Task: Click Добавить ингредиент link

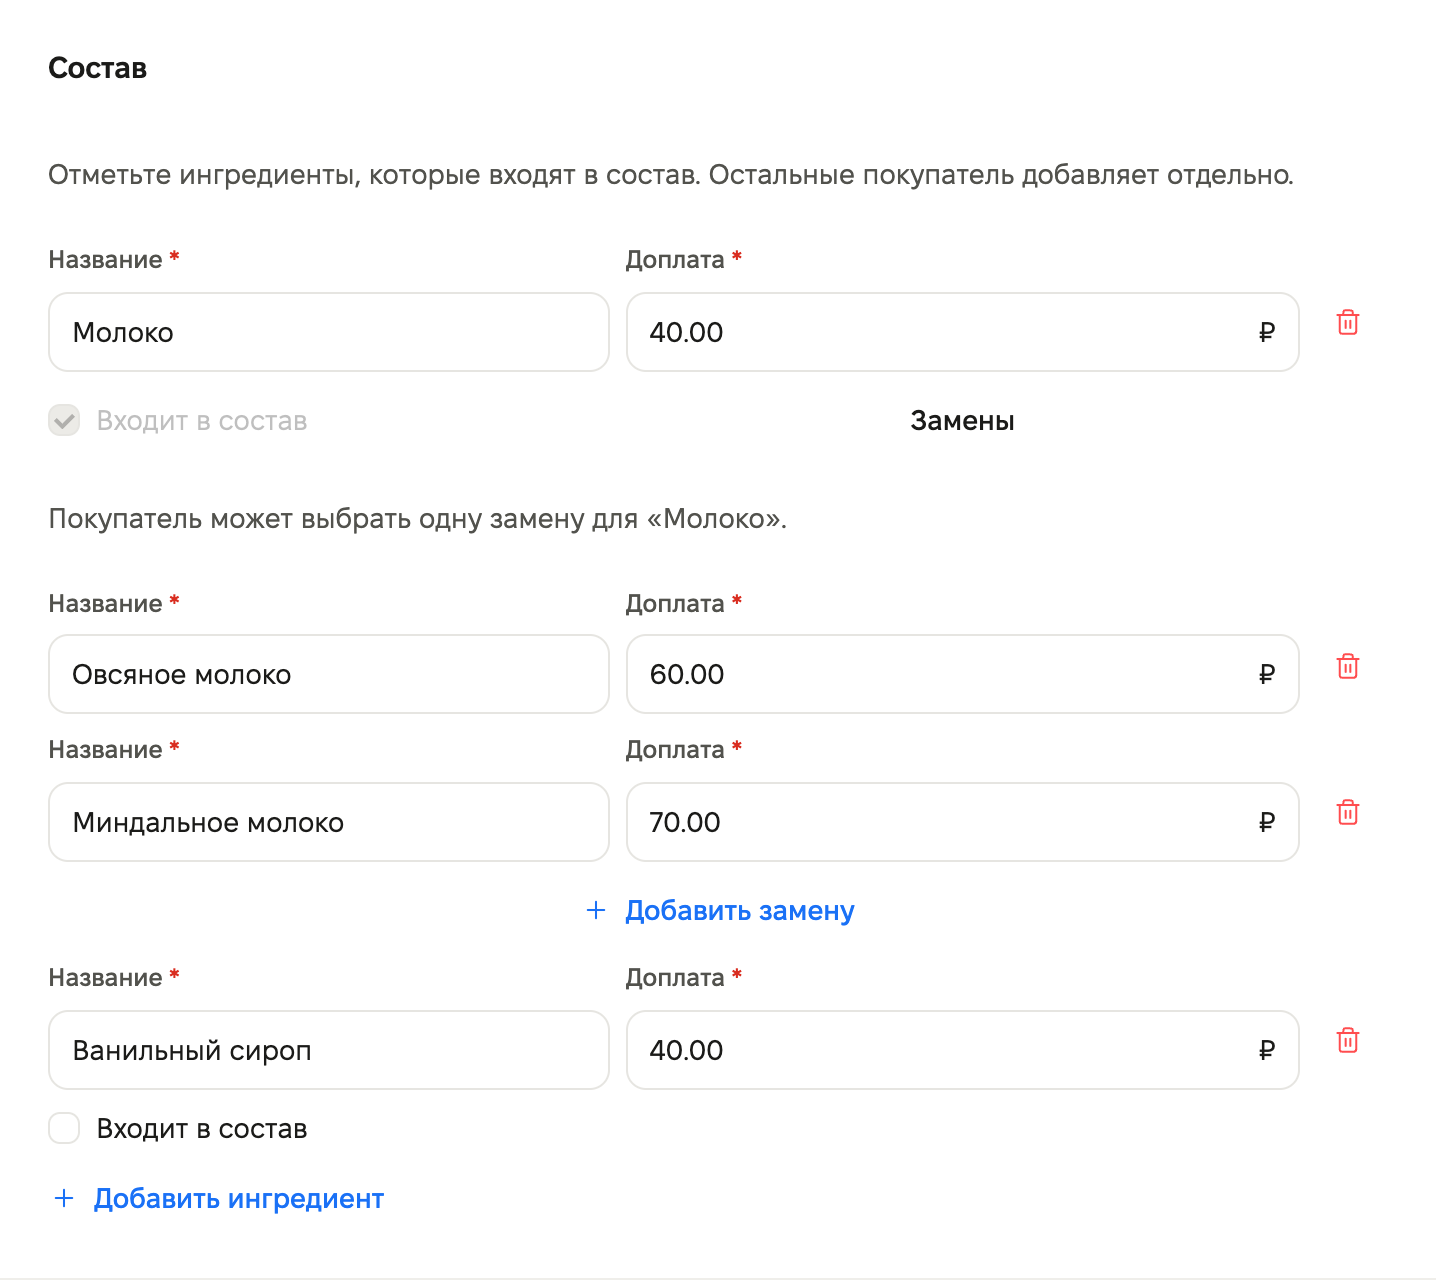Action: (218, 1199)
